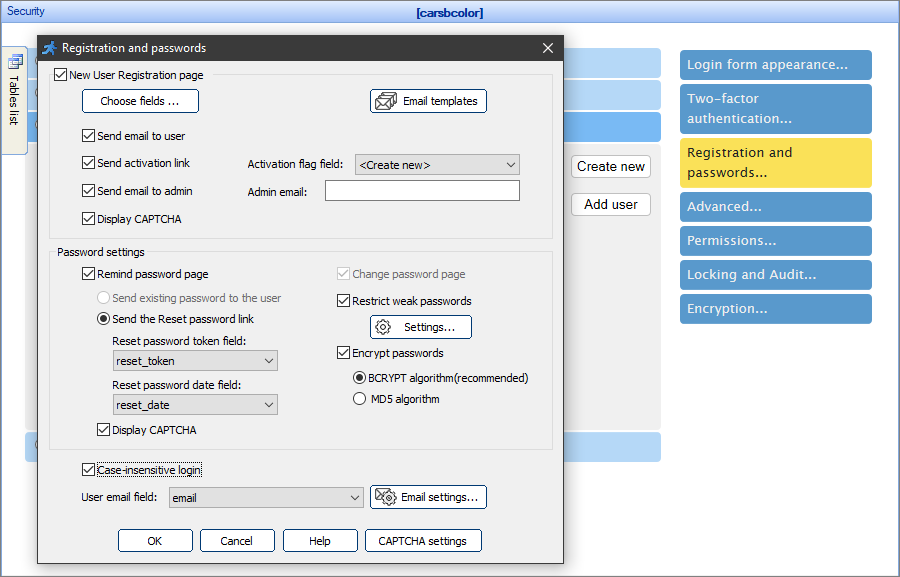Click the Choose fields button

[140, 100]
